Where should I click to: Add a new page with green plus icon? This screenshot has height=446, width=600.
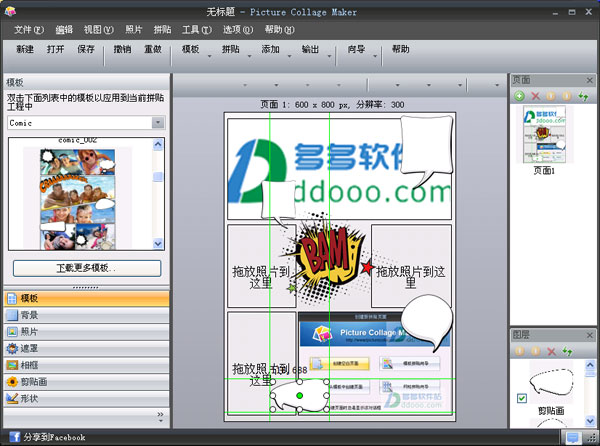point(519,96)
